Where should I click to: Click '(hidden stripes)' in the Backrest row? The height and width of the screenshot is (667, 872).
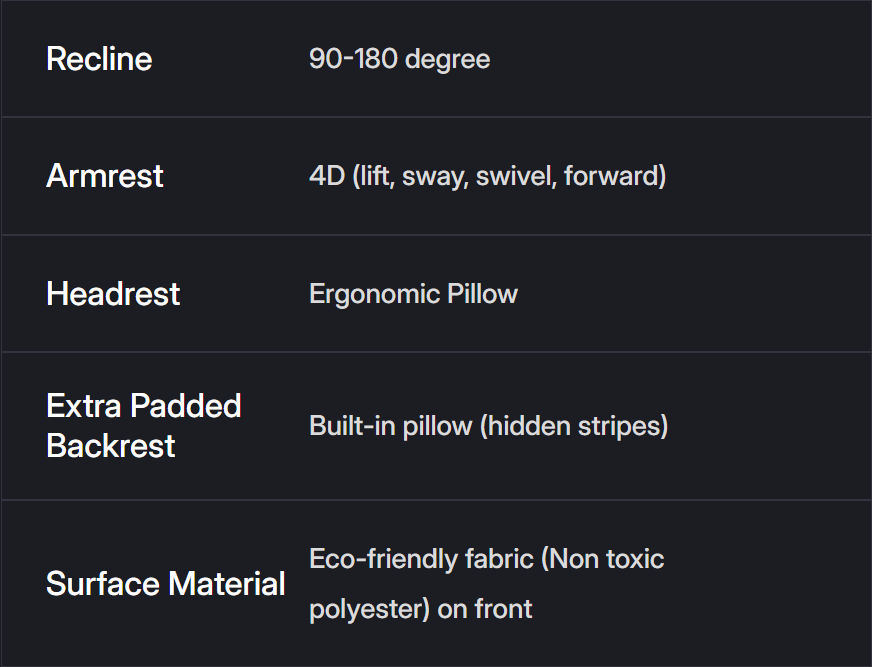click(574, 426)
